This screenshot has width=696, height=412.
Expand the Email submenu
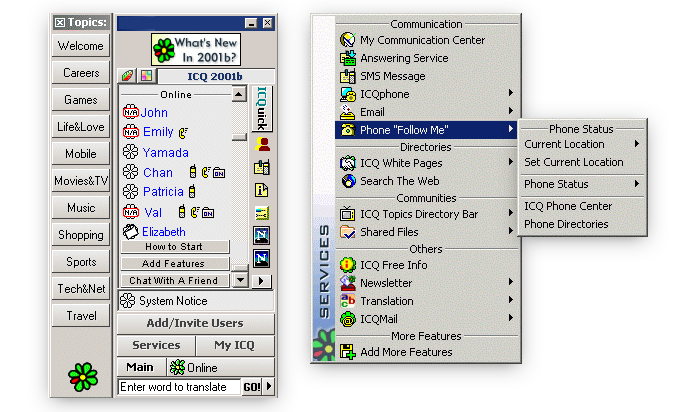[x=427, y=112]
